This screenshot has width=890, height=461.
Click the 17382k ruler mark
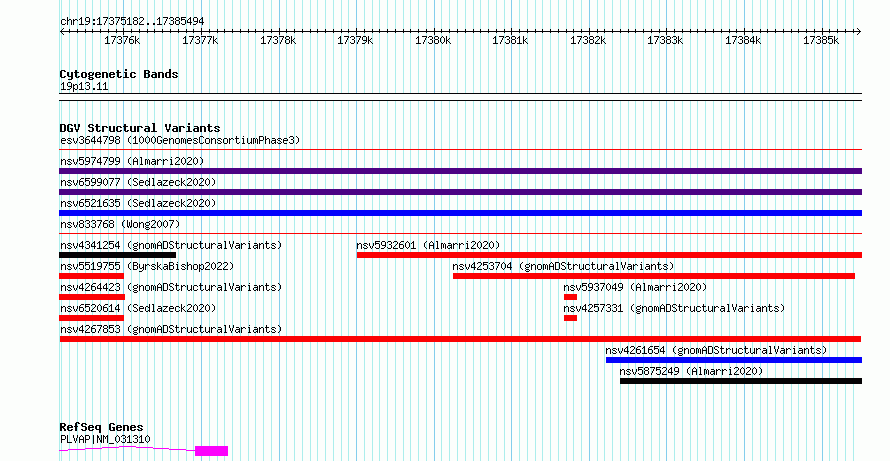click(x=587, y=40)
